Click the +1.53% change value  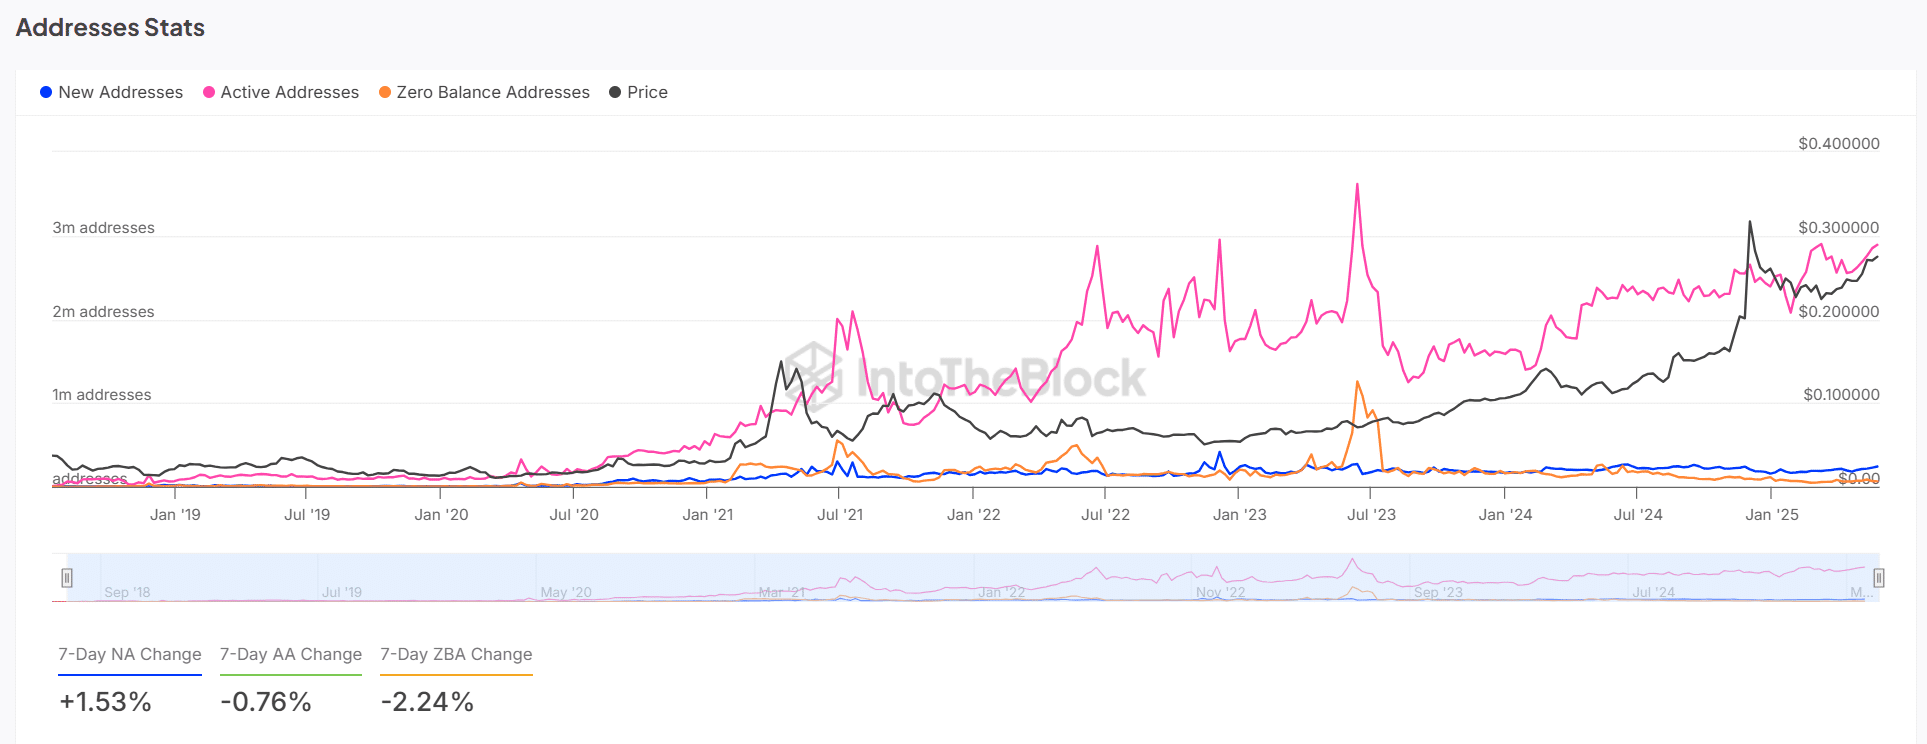(x=104, y=701)
